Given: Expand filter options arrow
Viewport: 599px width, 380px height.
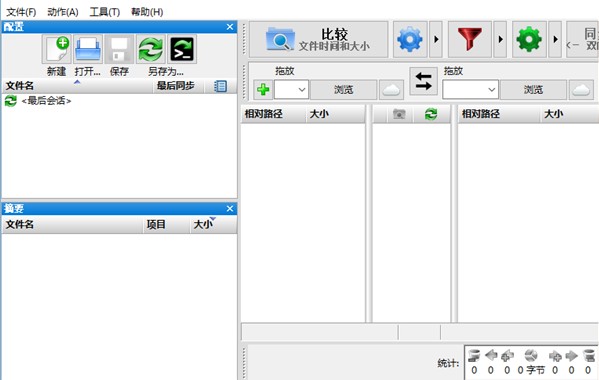Looking at the screenshot, I should pyautogui.click(x=500, y=39).
